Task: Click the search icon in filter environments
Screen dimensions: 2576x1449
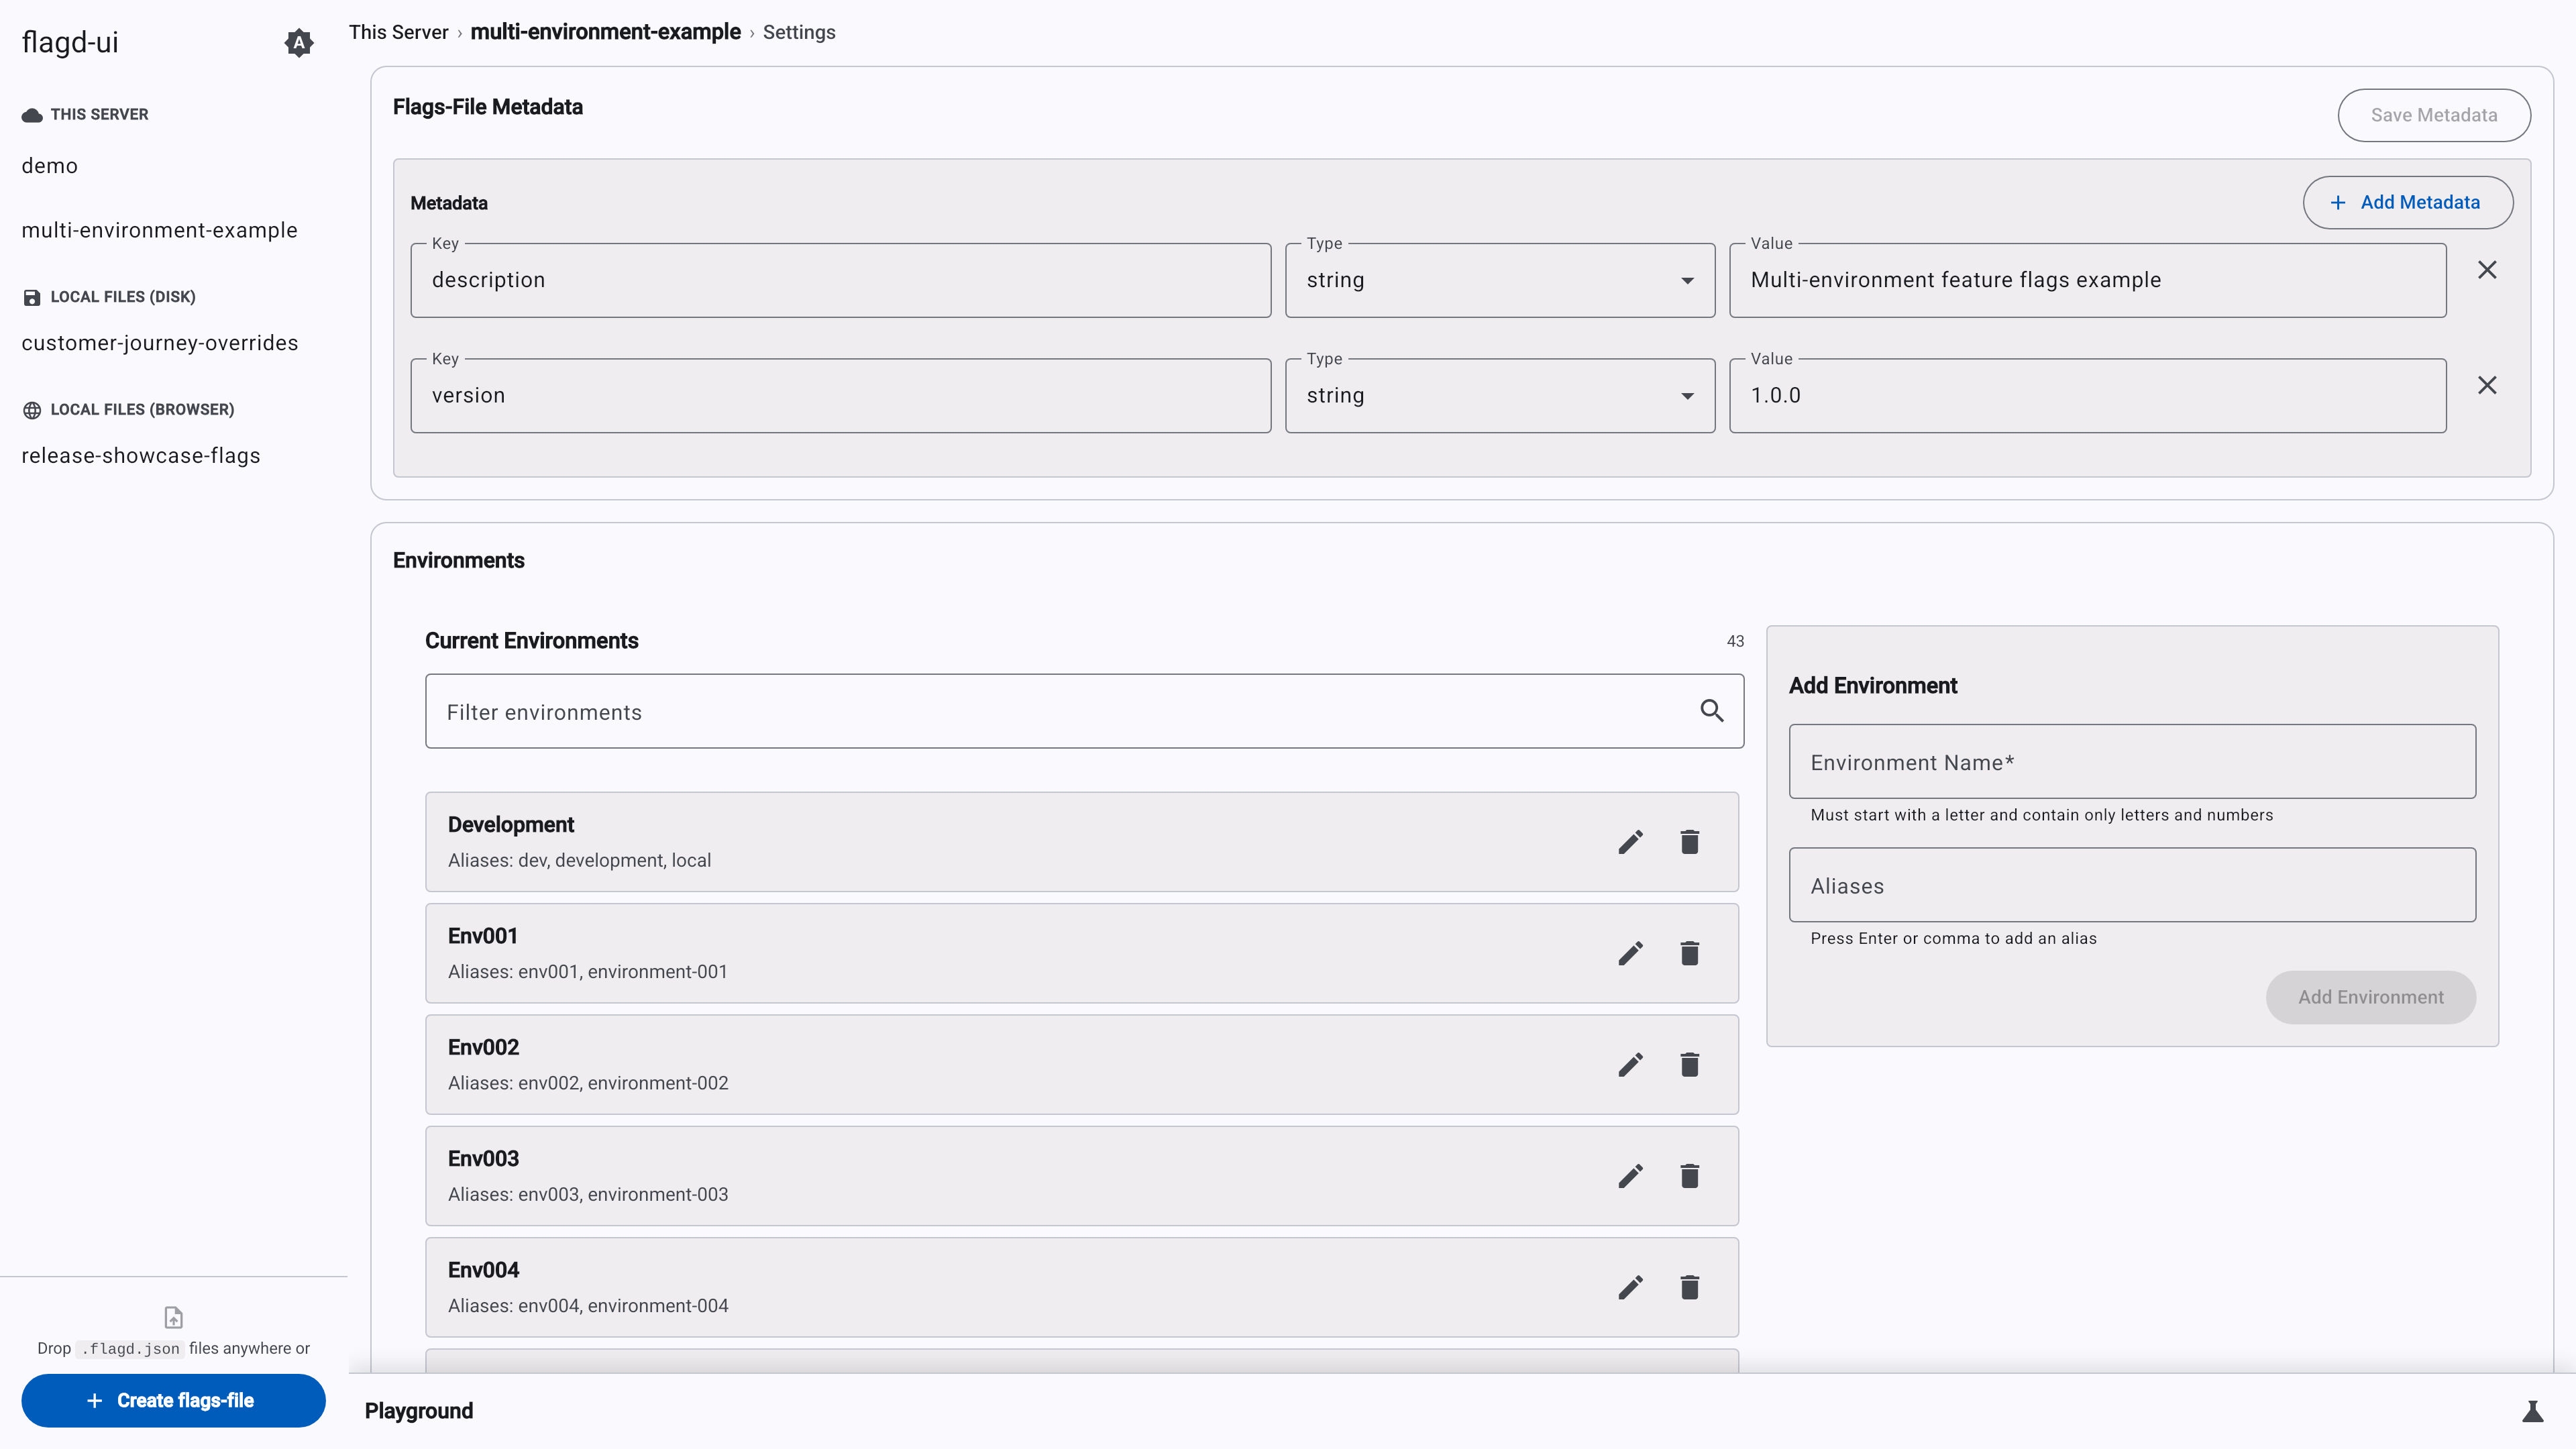Action: [x=1712, y=710]
